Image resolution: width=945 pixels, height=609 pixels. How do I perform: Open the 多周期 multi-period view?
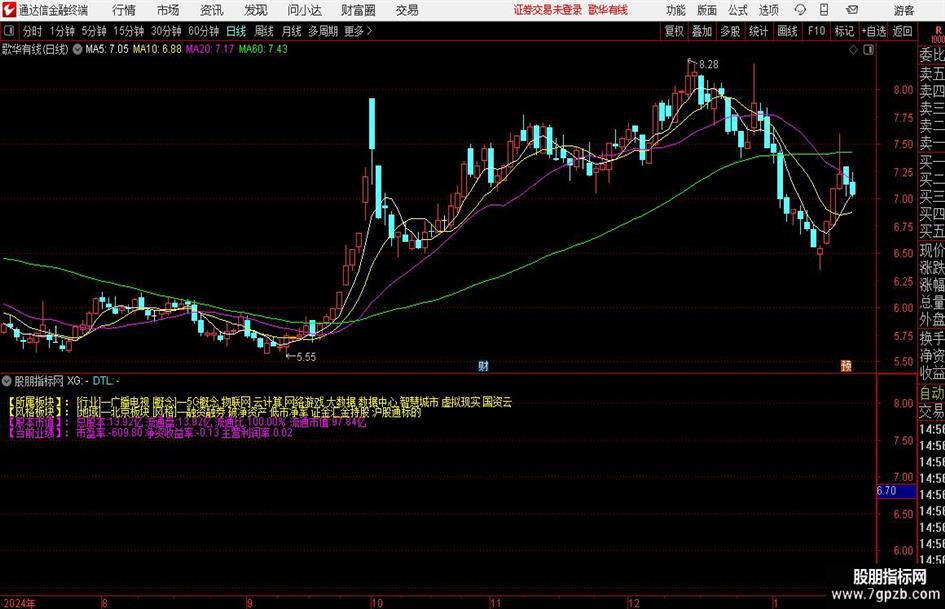[323, 31]
